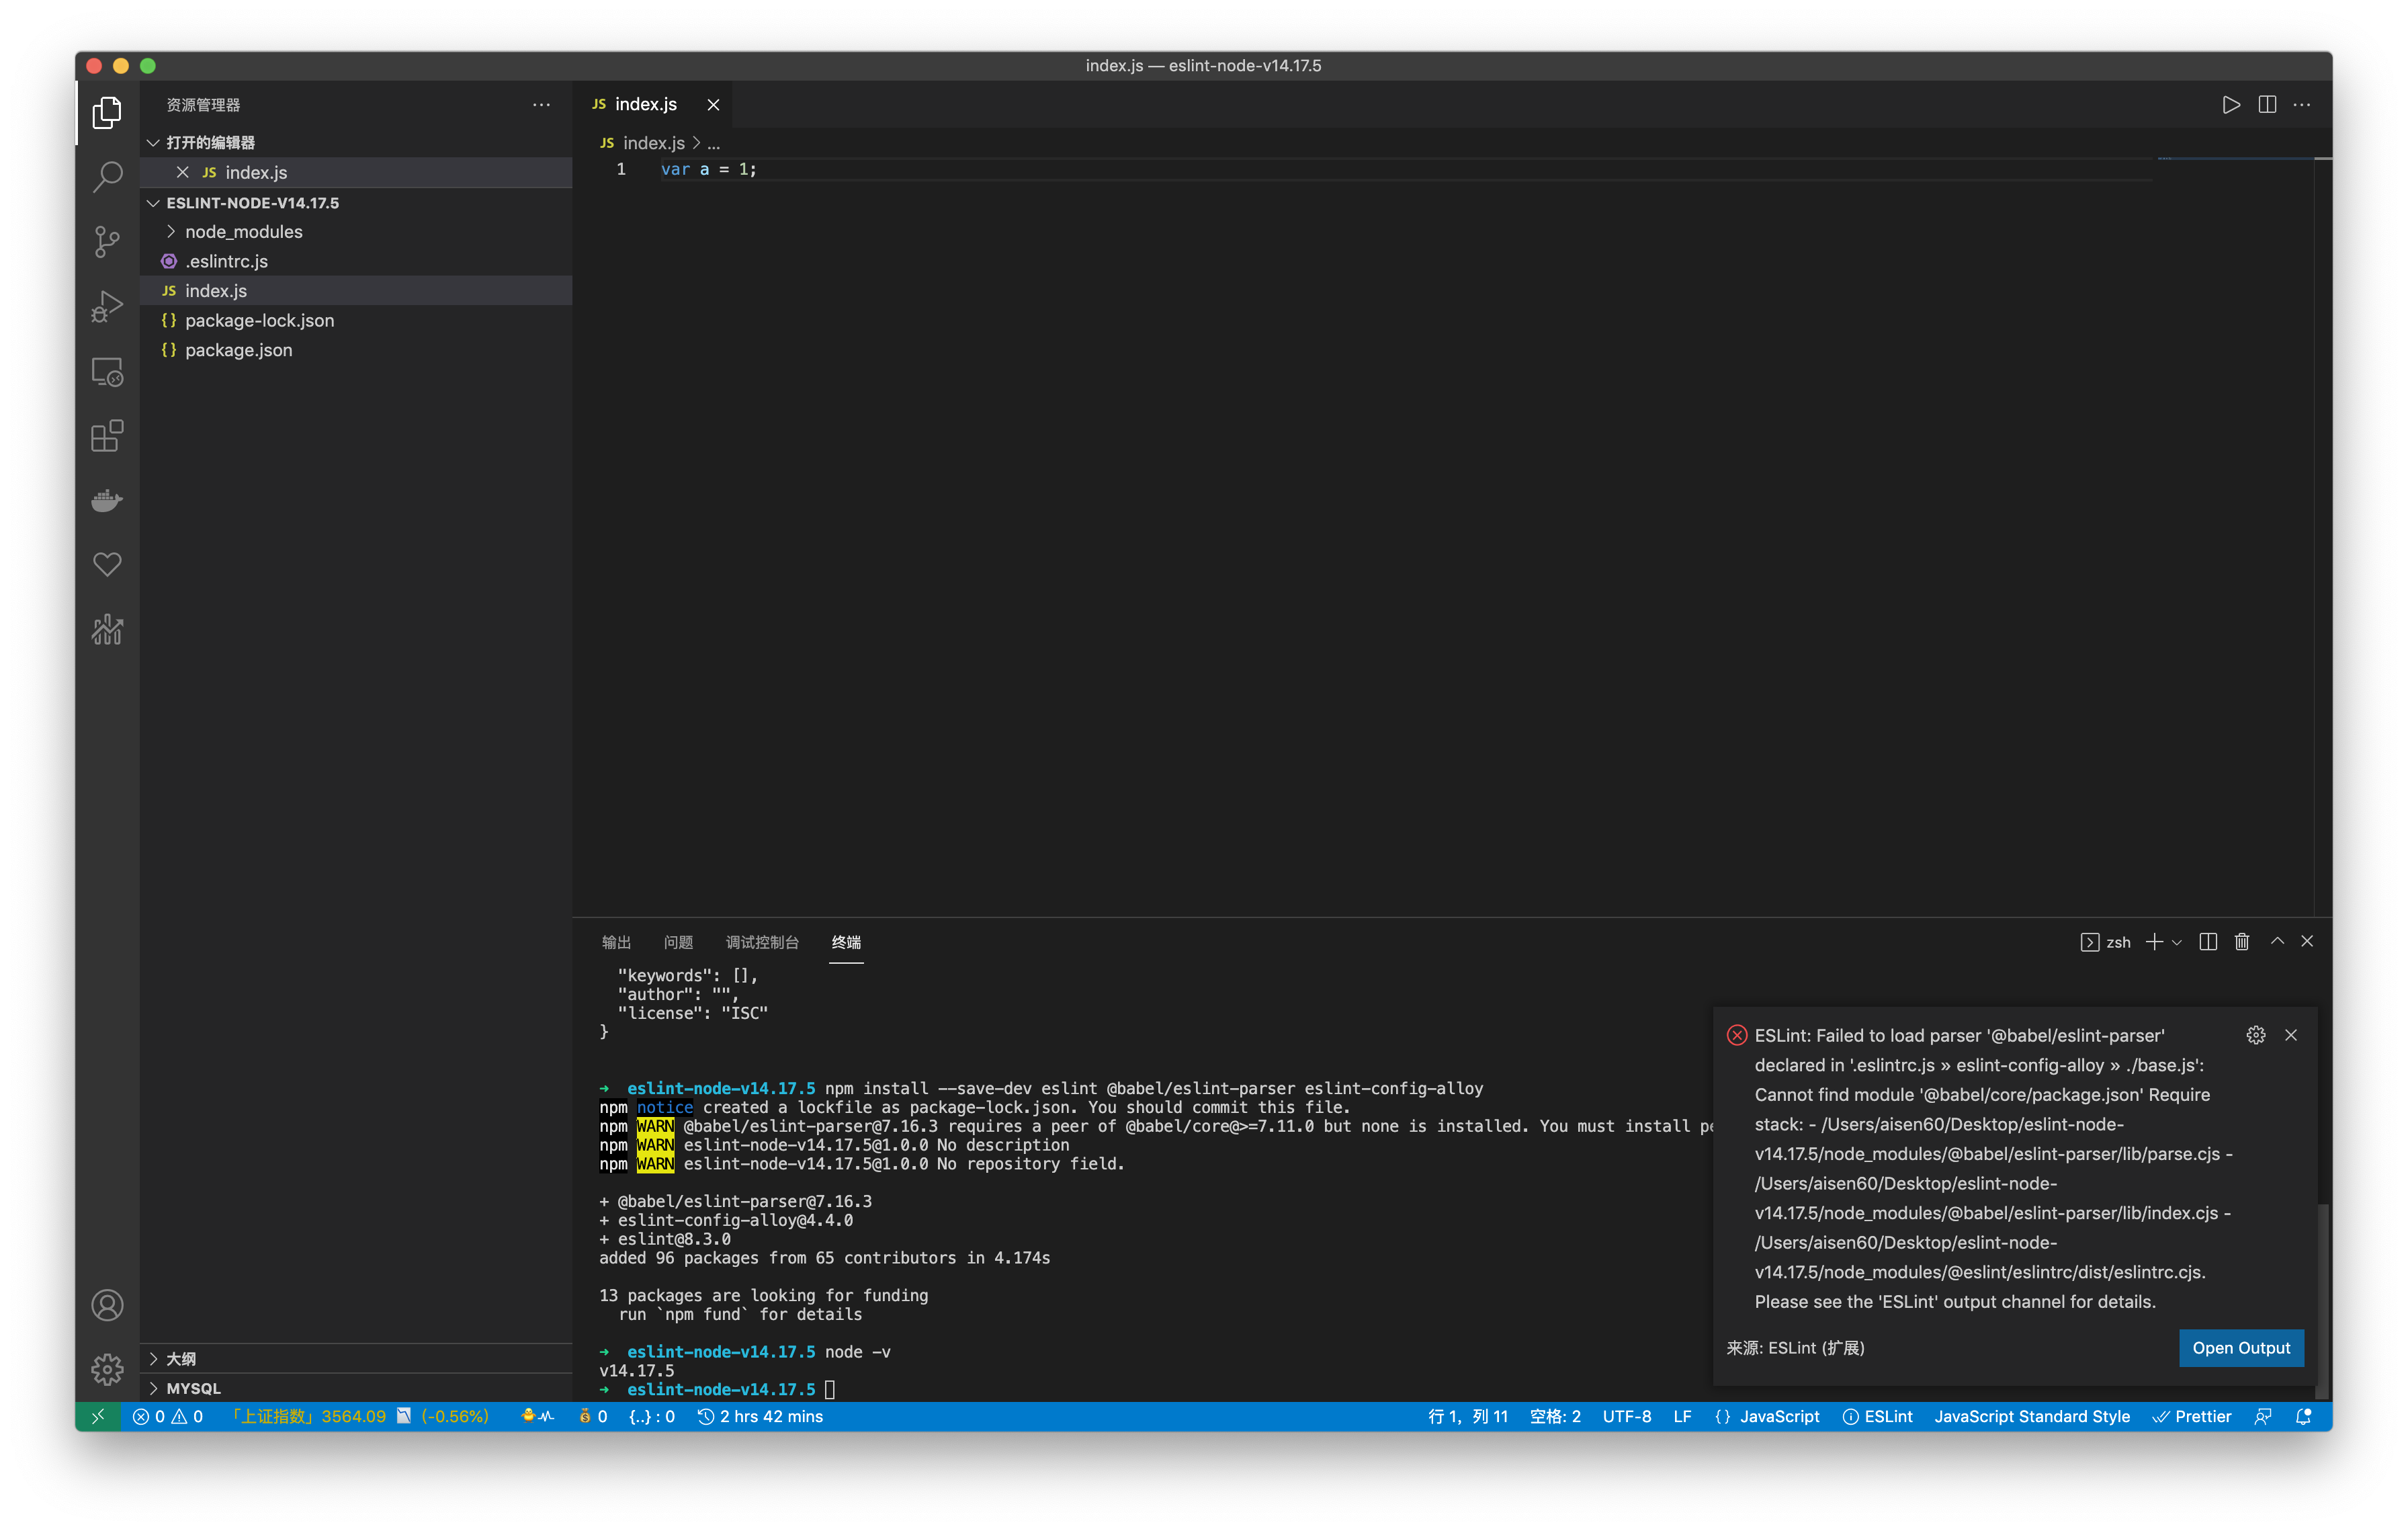
Task: Click the Open Output button
Action: point(2240,1347)
